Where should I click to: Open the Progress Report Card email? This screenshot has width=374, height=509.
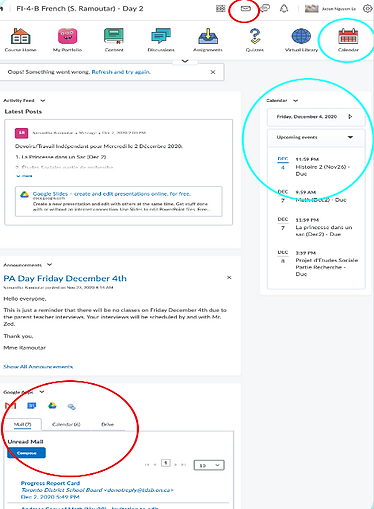click(x=50, y=483)
